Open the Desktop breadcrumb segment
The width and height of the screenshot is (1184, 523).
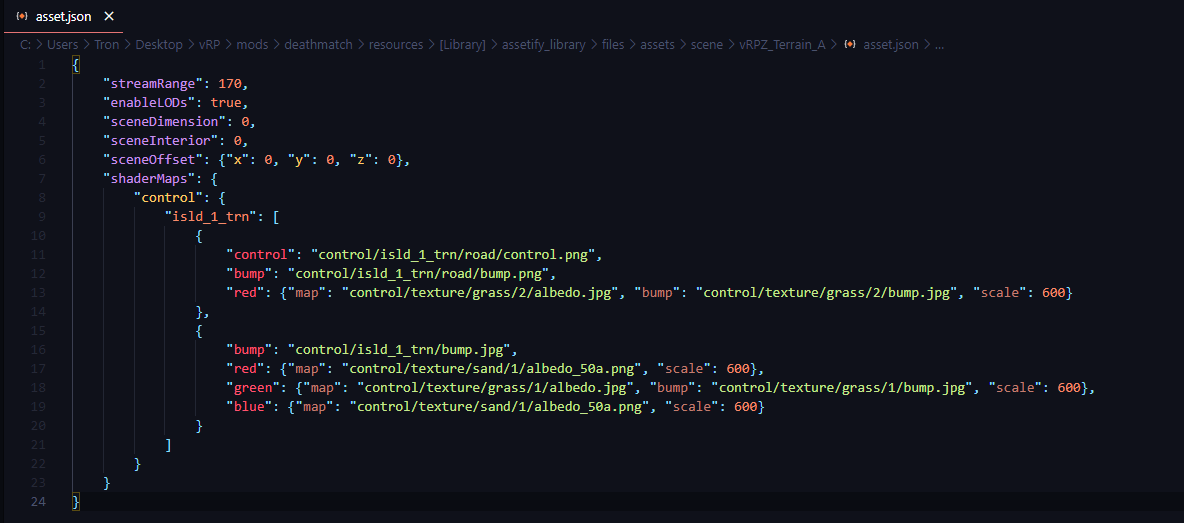click(159, 45)
